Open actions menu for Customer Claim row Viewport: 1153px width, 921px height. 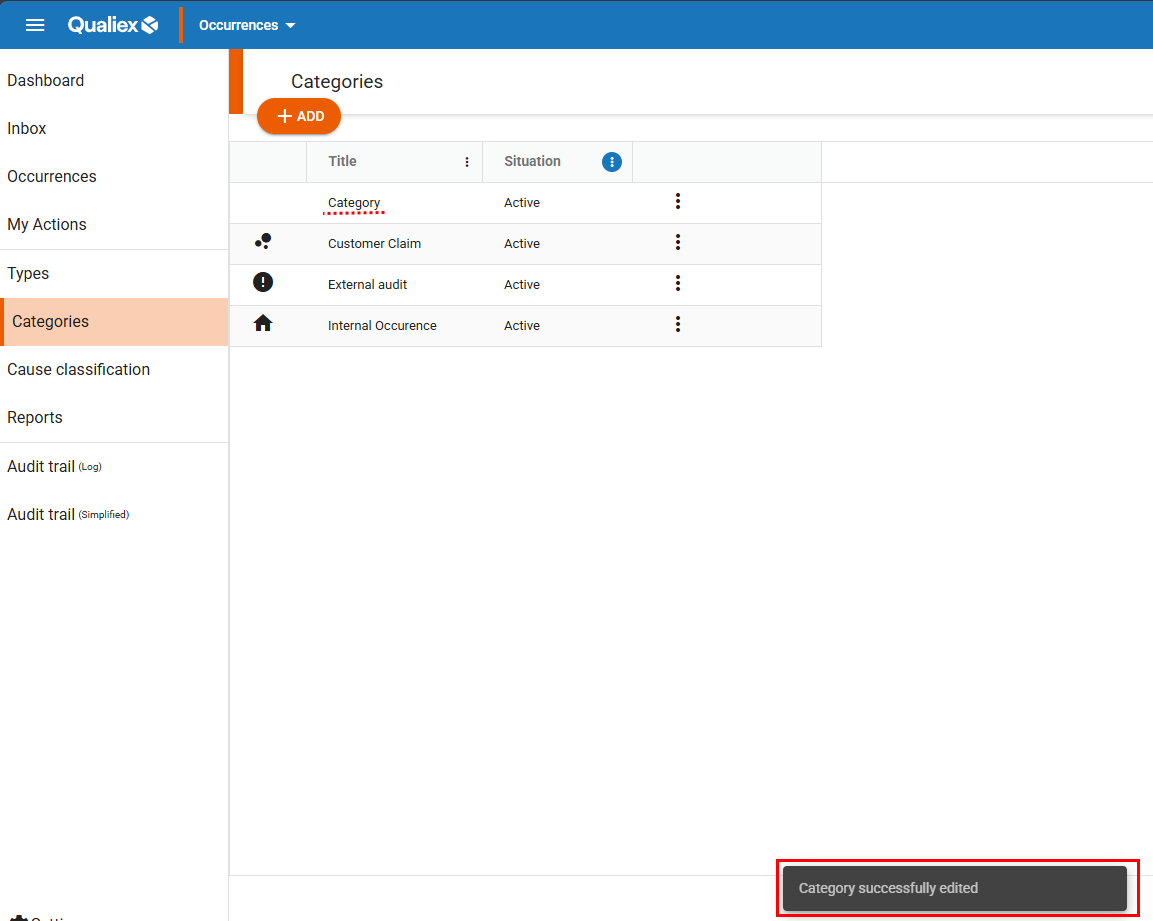678,243
